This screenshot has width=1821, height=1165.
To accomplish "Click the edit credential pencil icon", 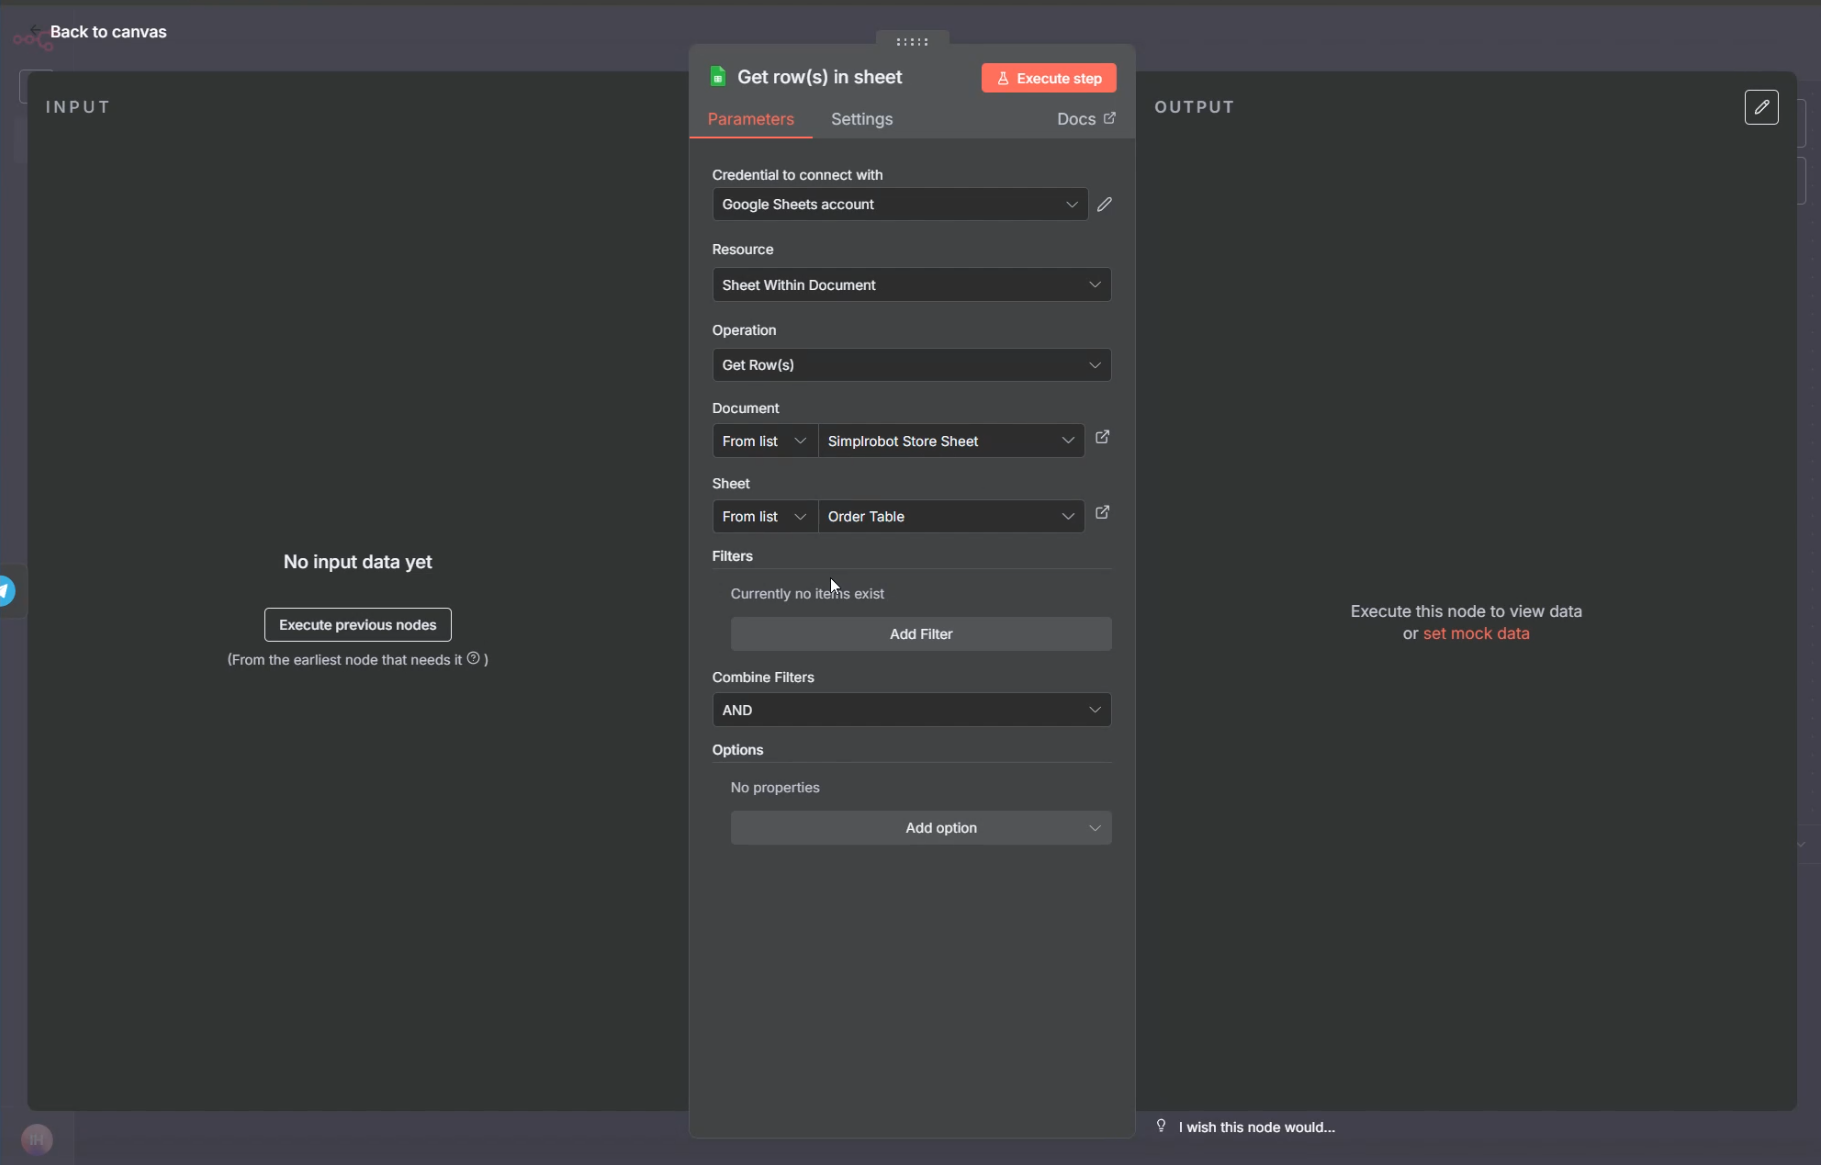I will [x=1104, y=204].
